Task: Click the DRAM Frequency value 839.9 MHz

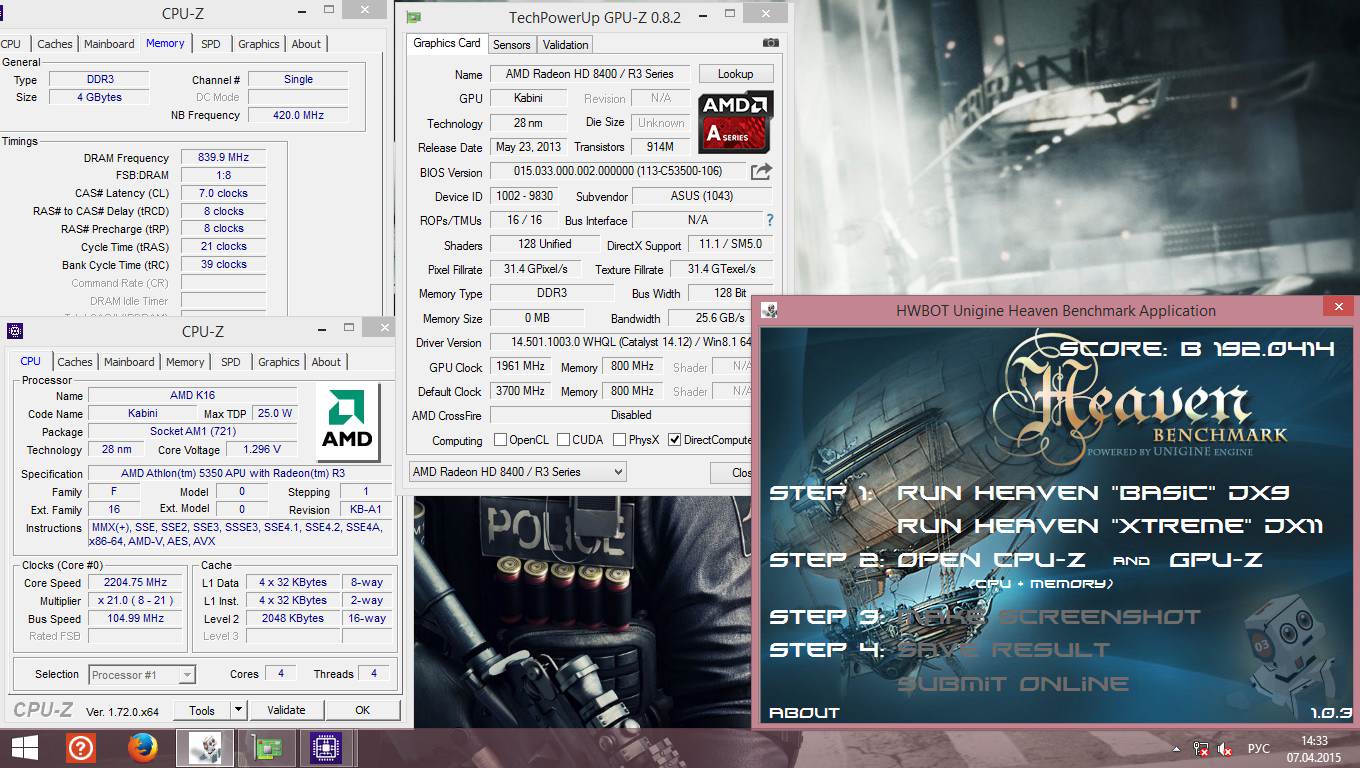Action: 223,157
